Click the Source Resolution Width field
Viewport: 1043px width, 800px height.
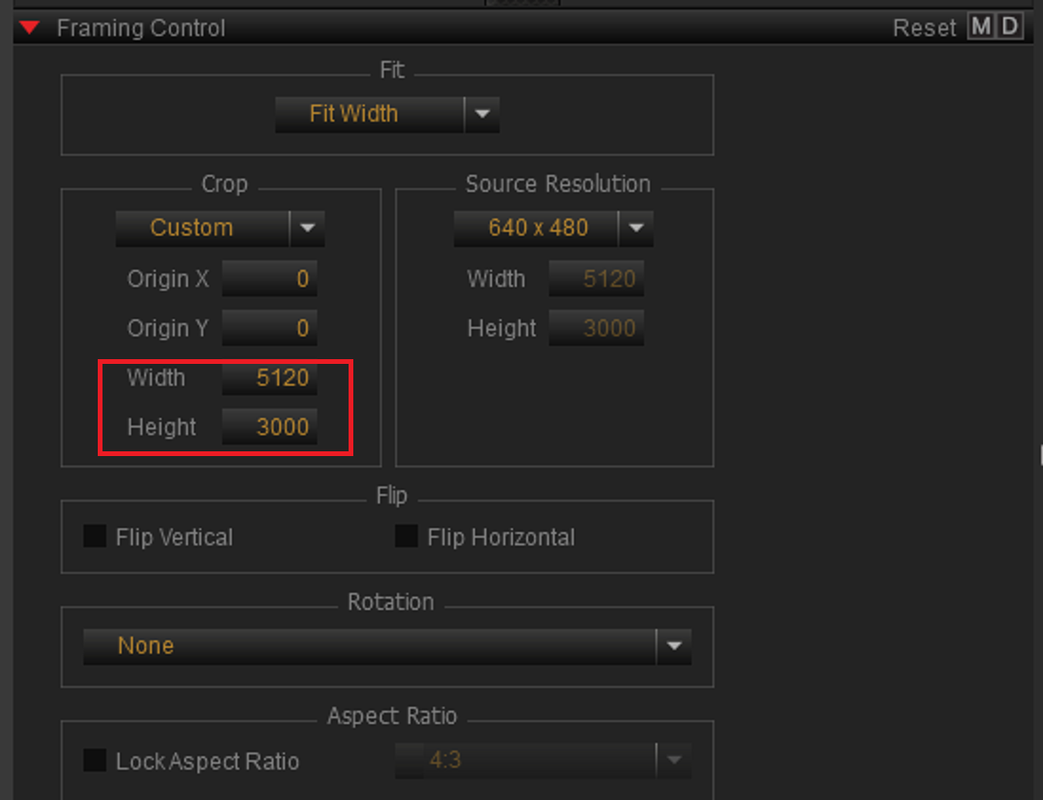point(596,279)
